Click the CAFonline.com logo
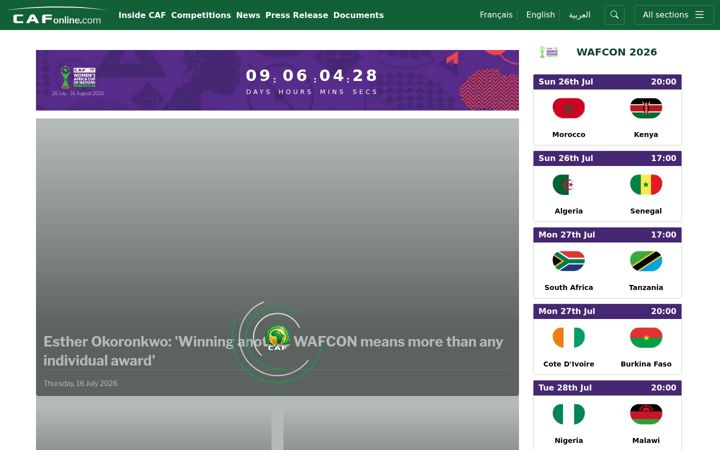 57,16
